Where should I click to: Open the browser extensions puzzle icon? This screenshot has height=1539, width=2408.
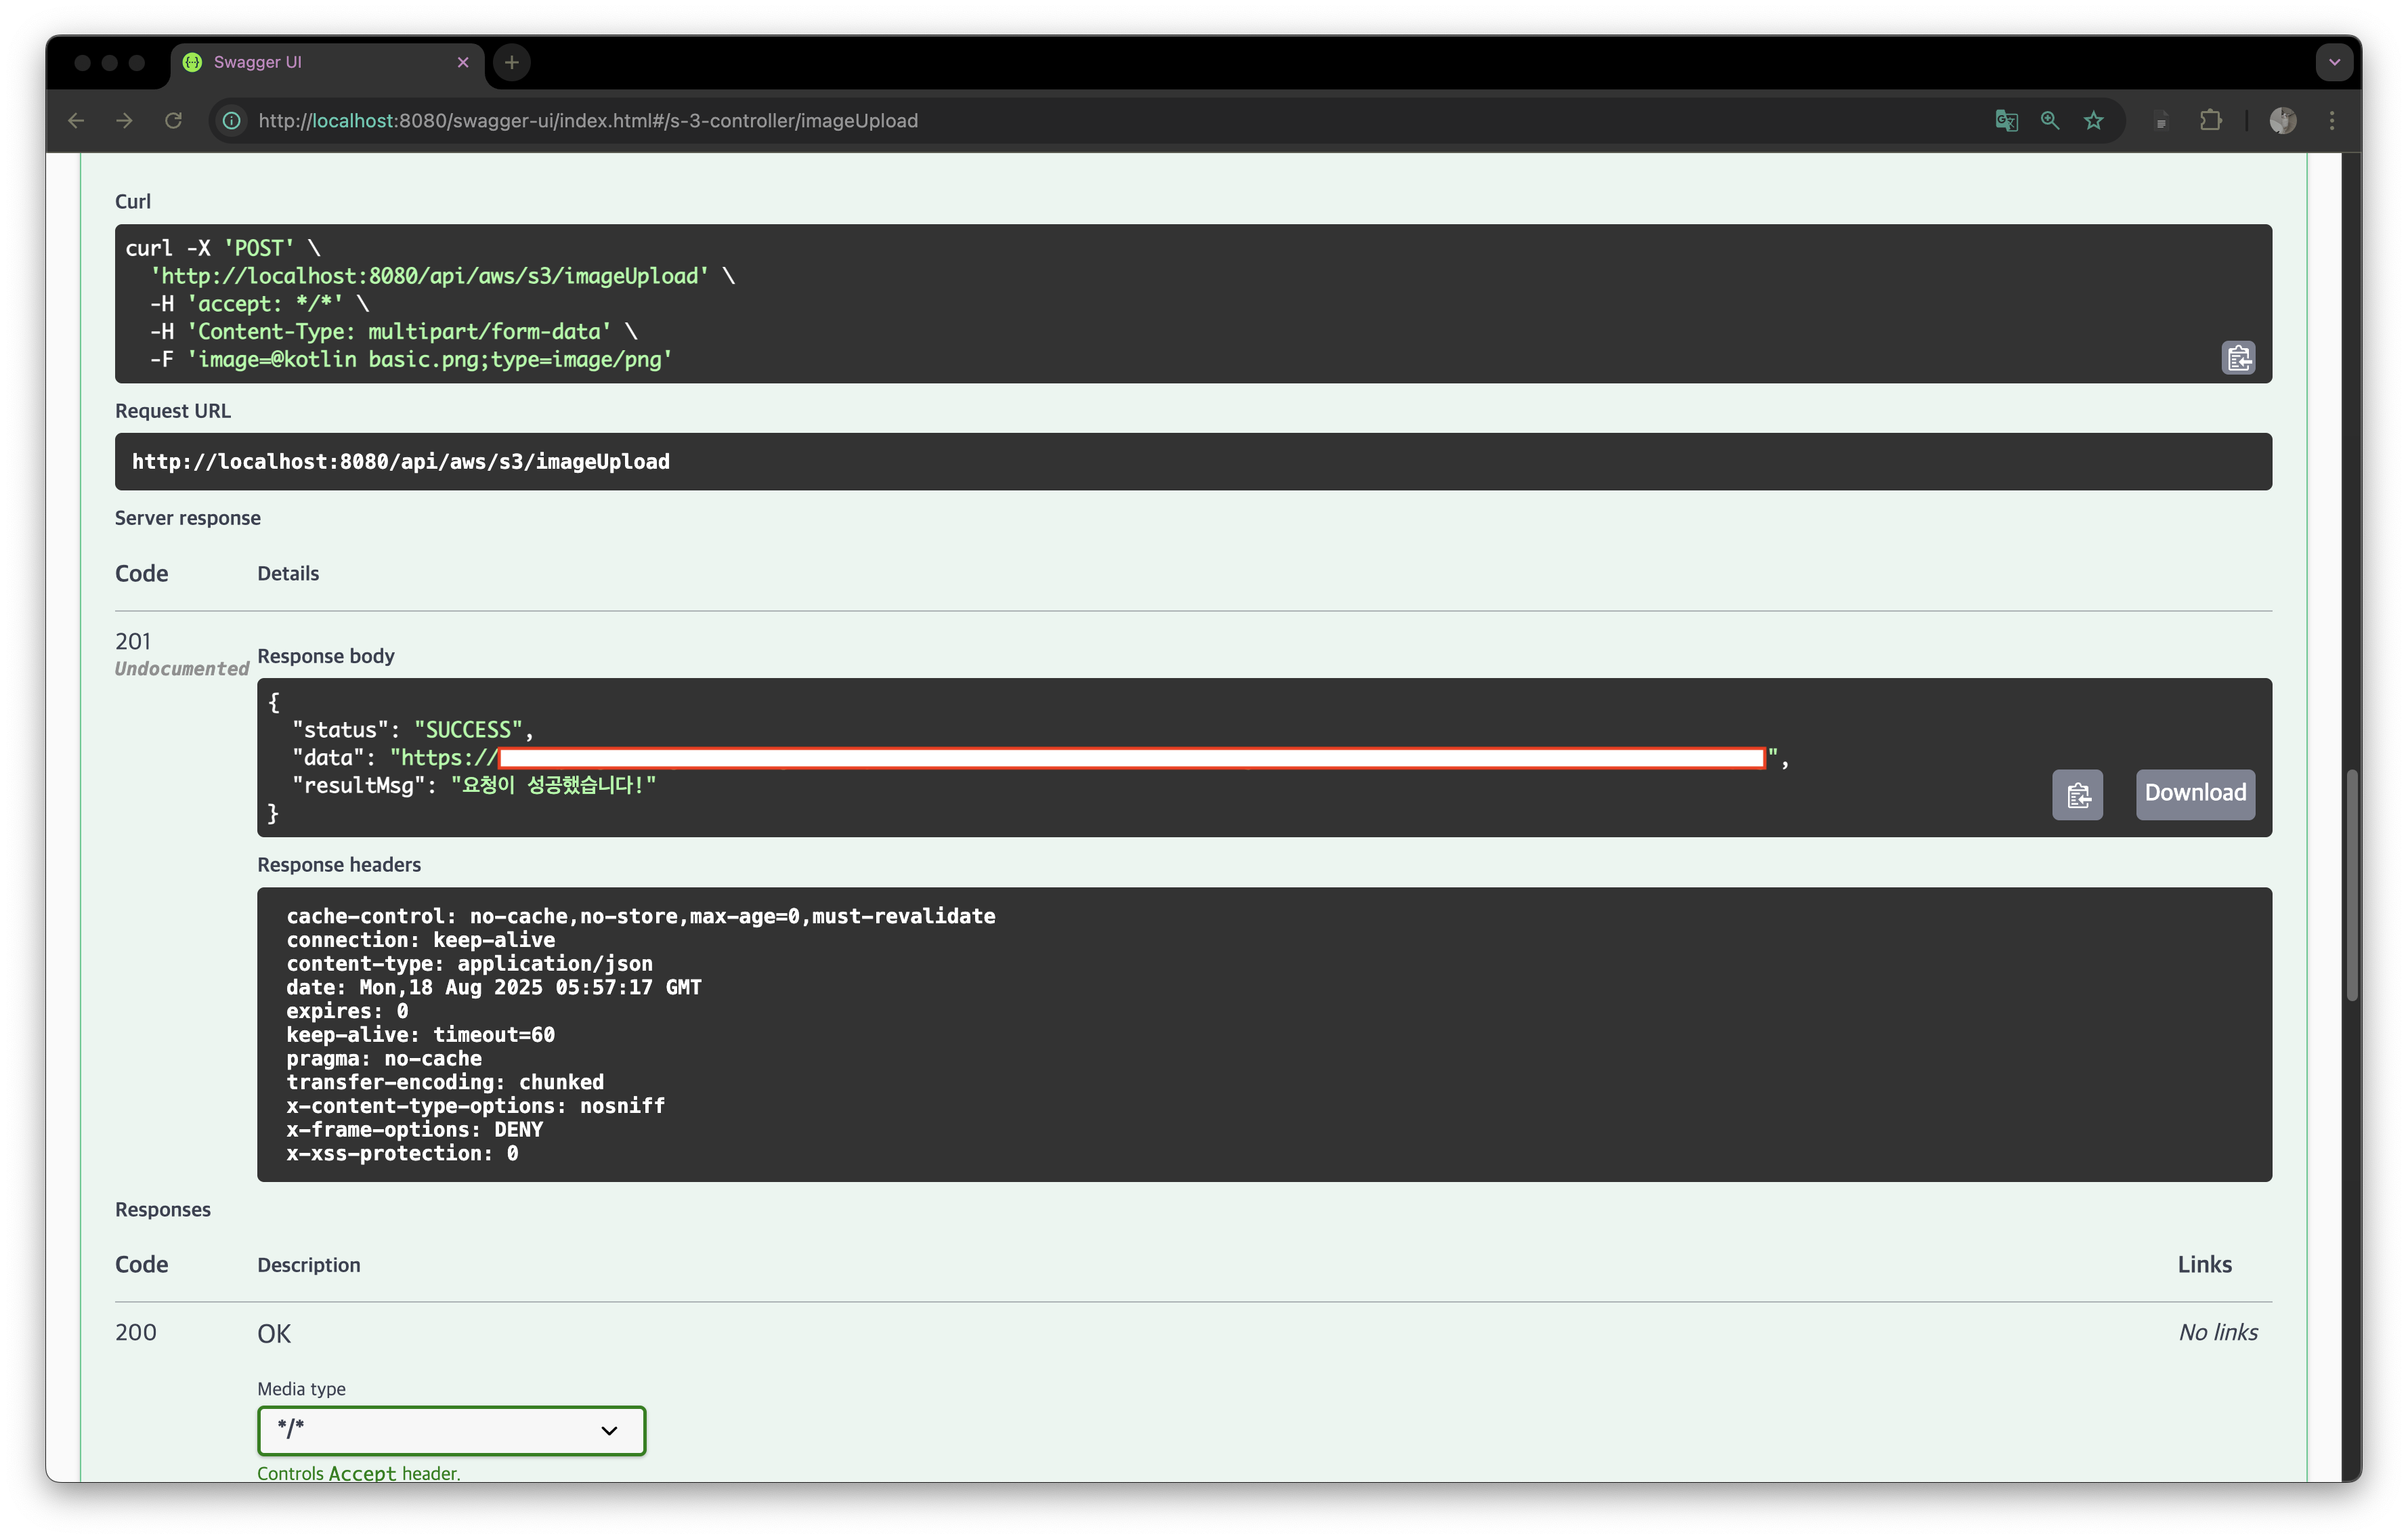2210,121
